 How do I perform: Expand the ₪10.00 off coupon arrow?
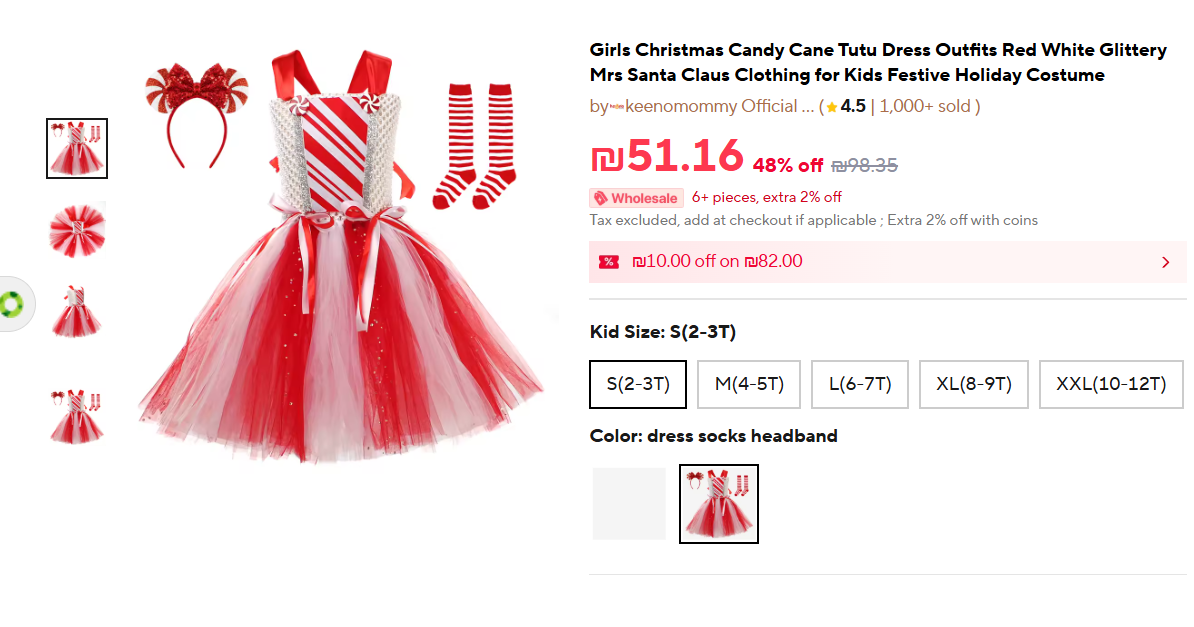[x=1165, y=262]
